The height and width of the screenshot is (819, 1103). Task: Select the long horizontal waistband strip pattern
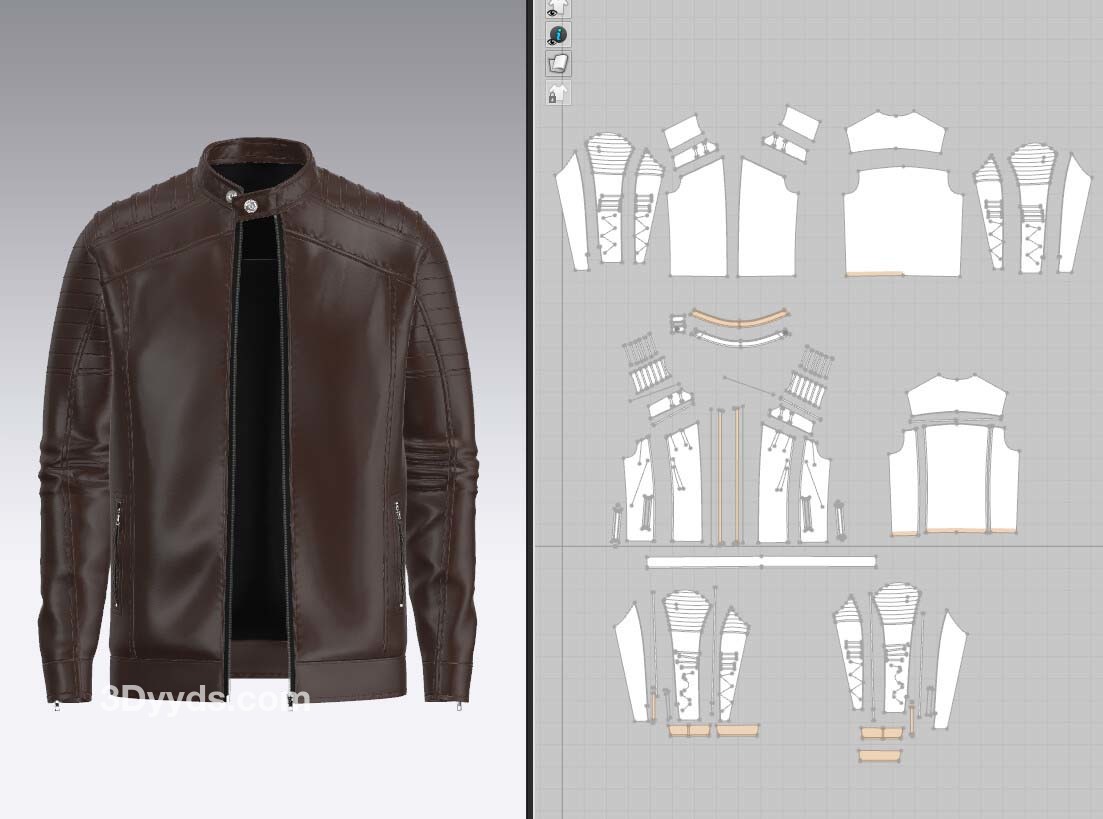760,562
